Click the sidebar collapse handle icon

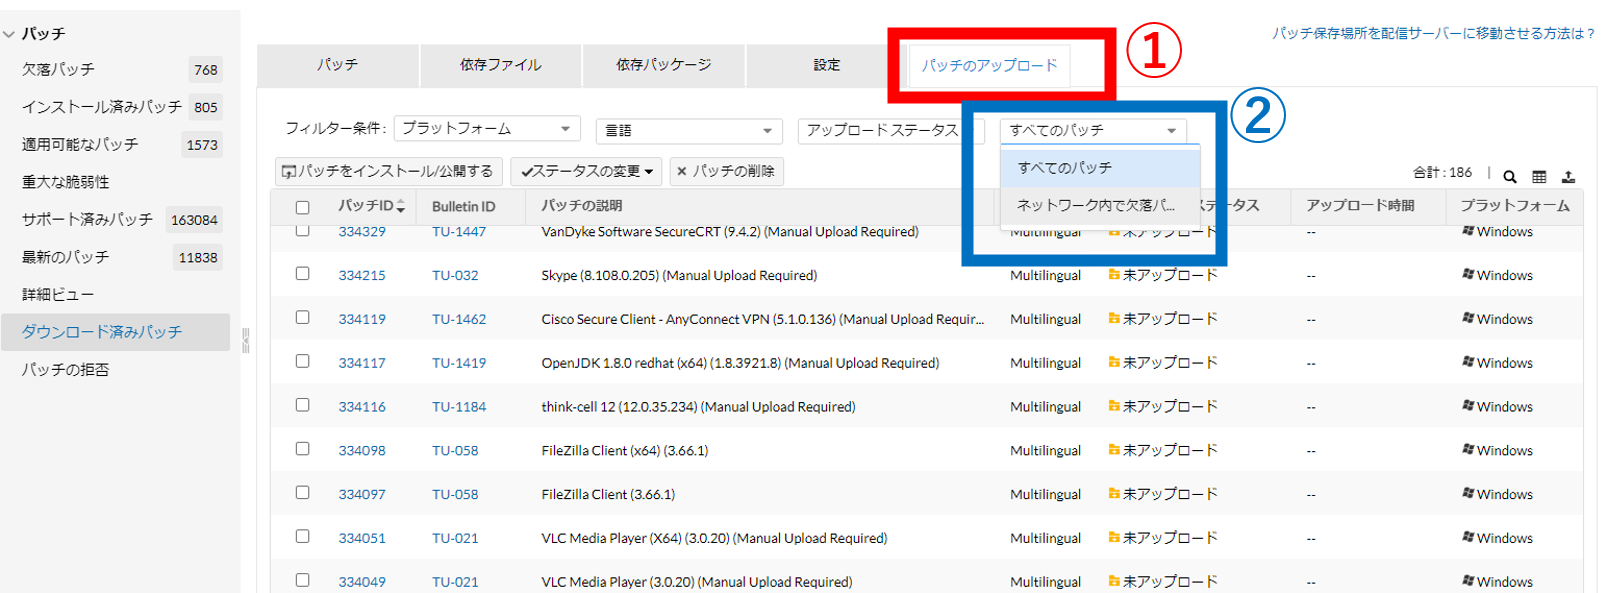pos(245,341)
